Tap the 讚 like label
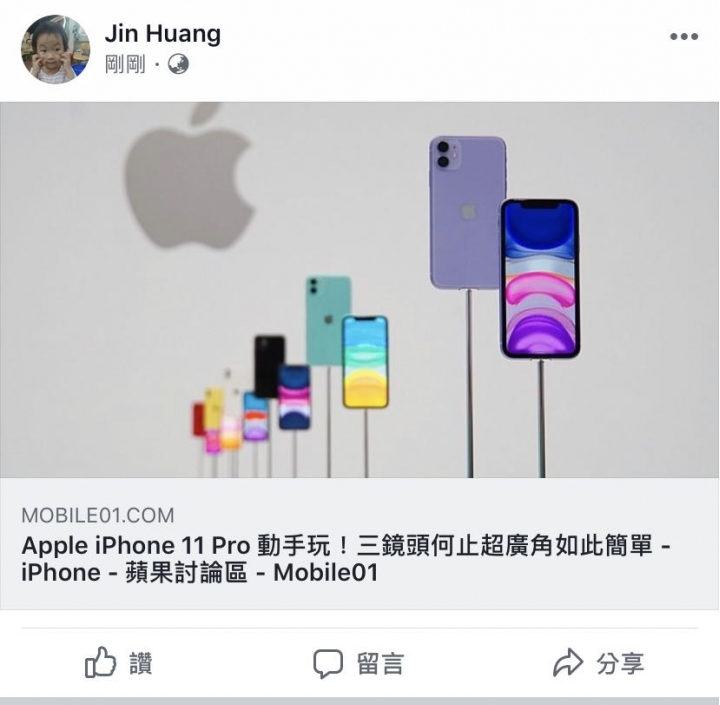This screenshot has width=720, height=705. (x=141, y=664)
